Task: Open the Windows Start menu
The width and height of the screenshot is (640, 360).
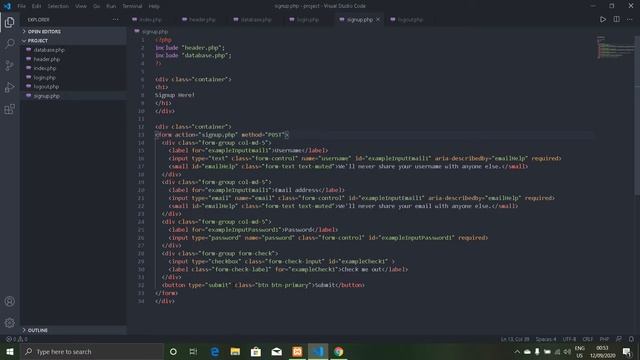Action: [x=10, y=351]
